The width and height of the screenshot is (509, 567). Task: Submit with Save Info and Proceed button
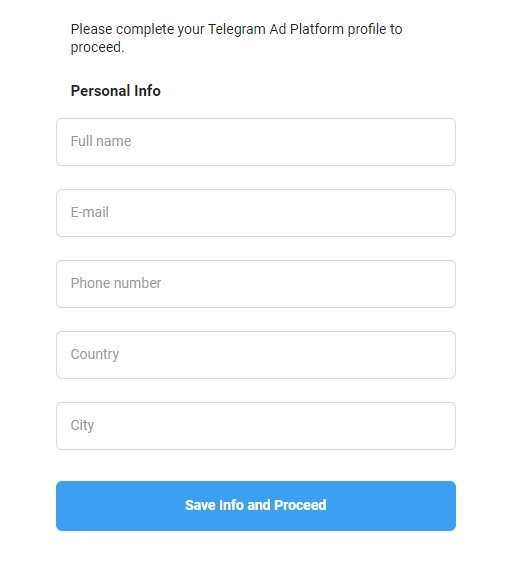pyautogui.click(x=256, y=506)
